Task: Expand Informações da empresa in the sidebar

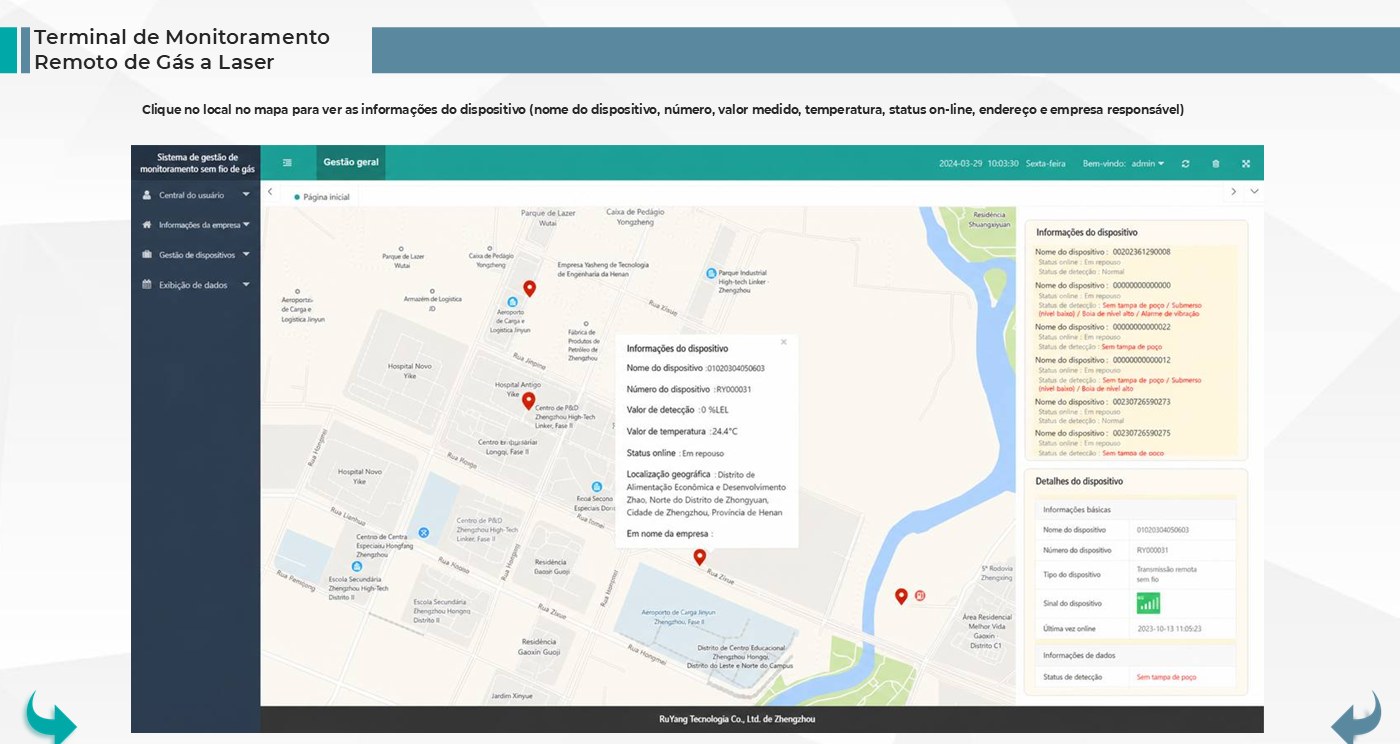Action: pyautogui.click(x=196, y=225)
